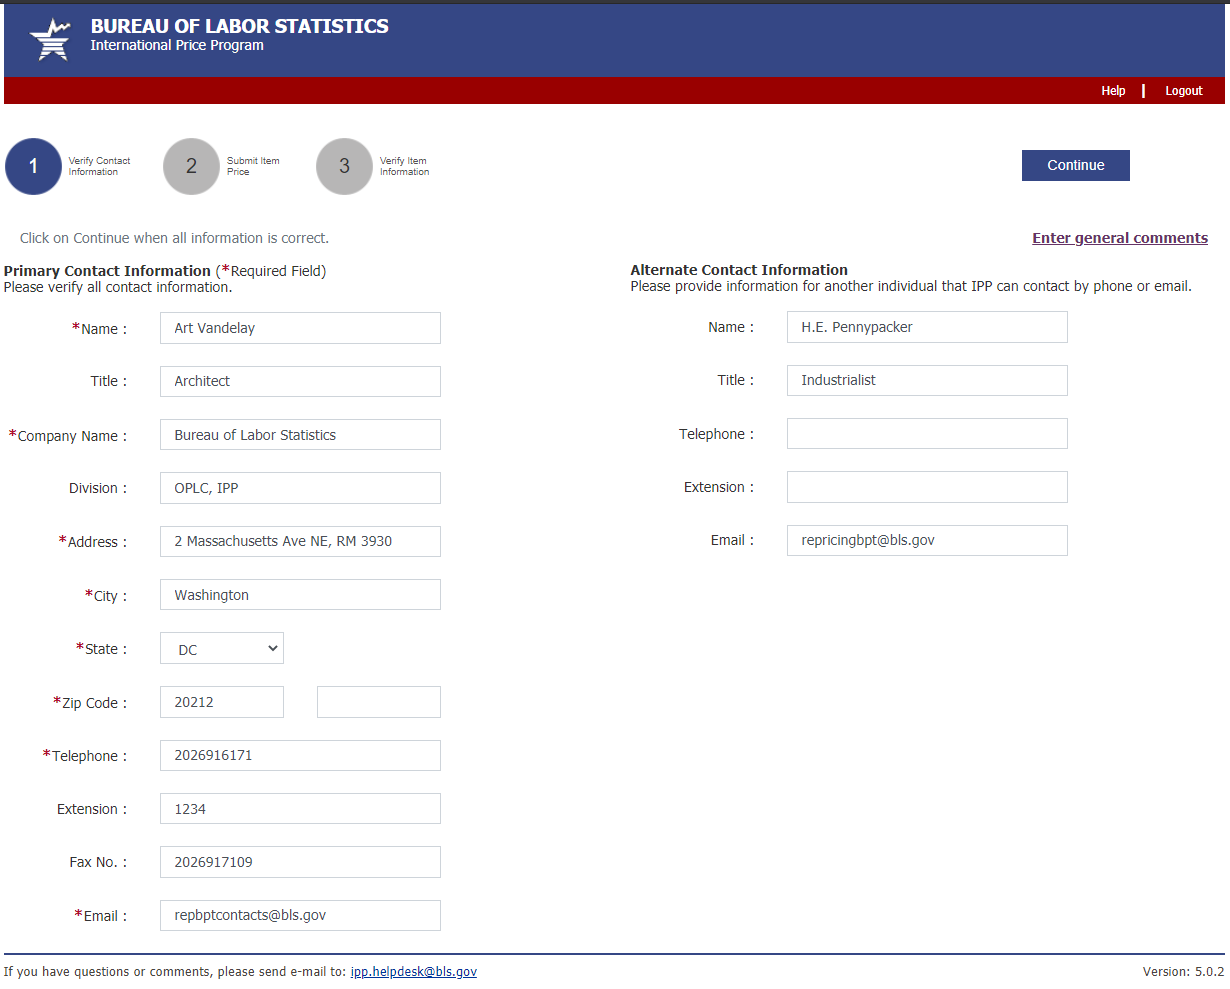
Task: Open the State dropdown showing DC
Action: 222,648
